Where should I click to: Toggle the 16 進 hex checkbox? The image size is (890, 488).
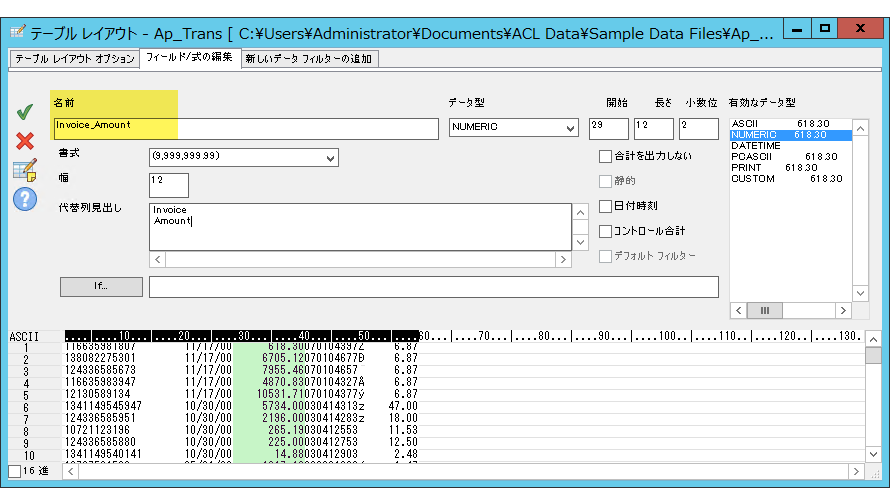14,470
